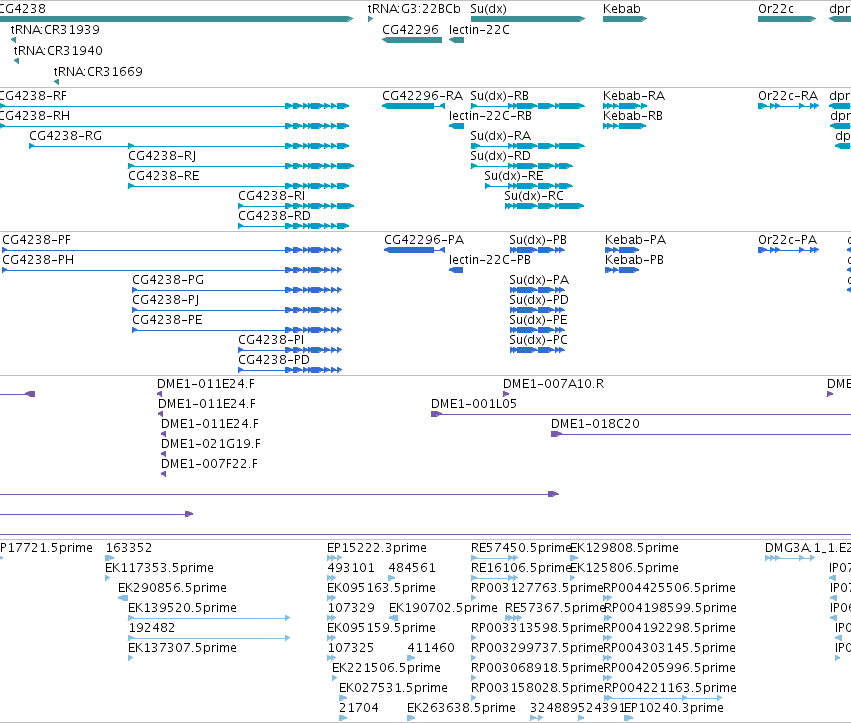Open the CG4238-RJ transcript label
The image size is (851, 723).
[162, 156]
